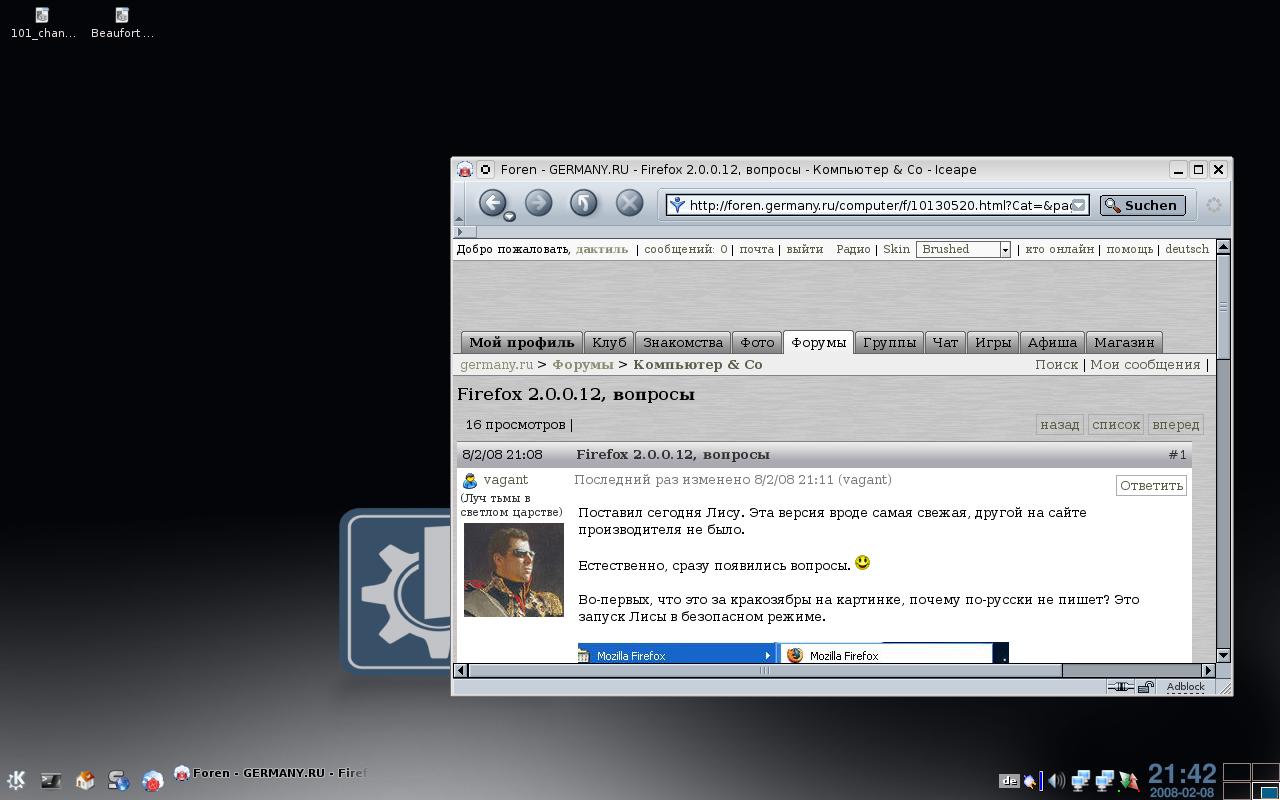Open the Чат tab
Image resolution: width=1280 pixels, height=800 pixels.
click(x=945, y=342)
